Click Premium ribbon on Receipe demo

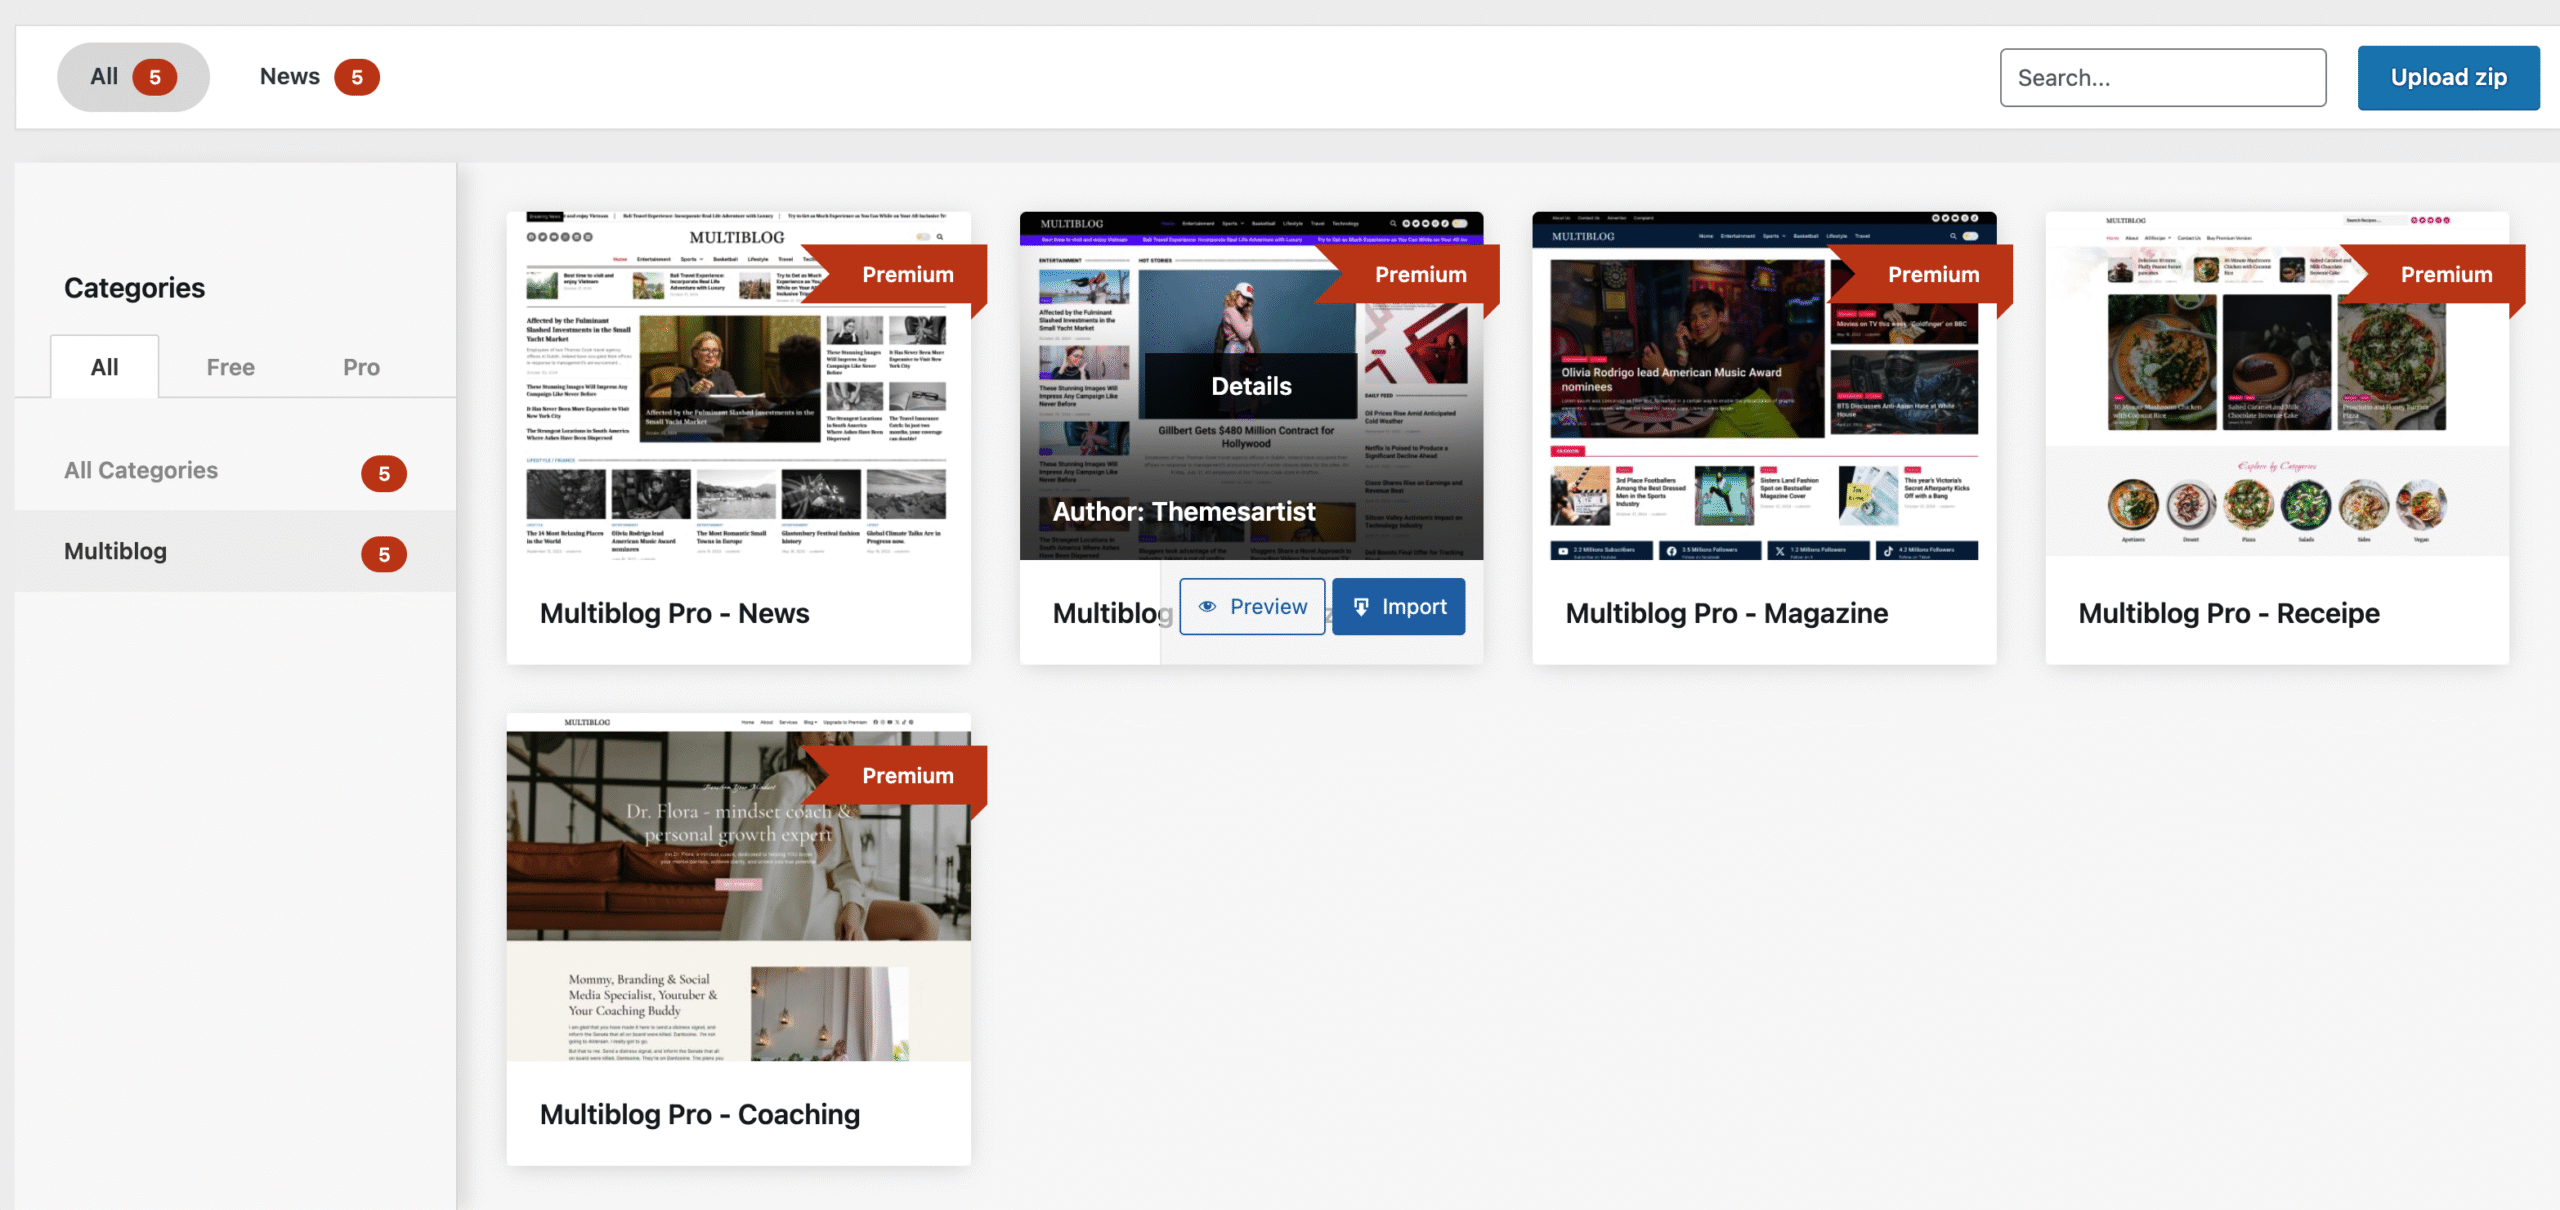[x=2433, y=274]
